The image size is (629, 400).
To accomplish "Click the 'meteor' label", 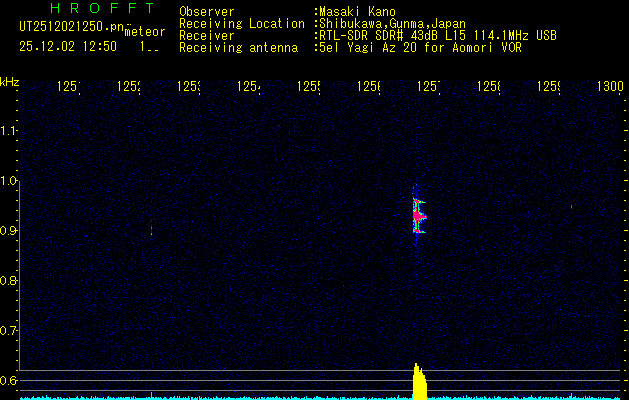I will (x=145, y=31).
